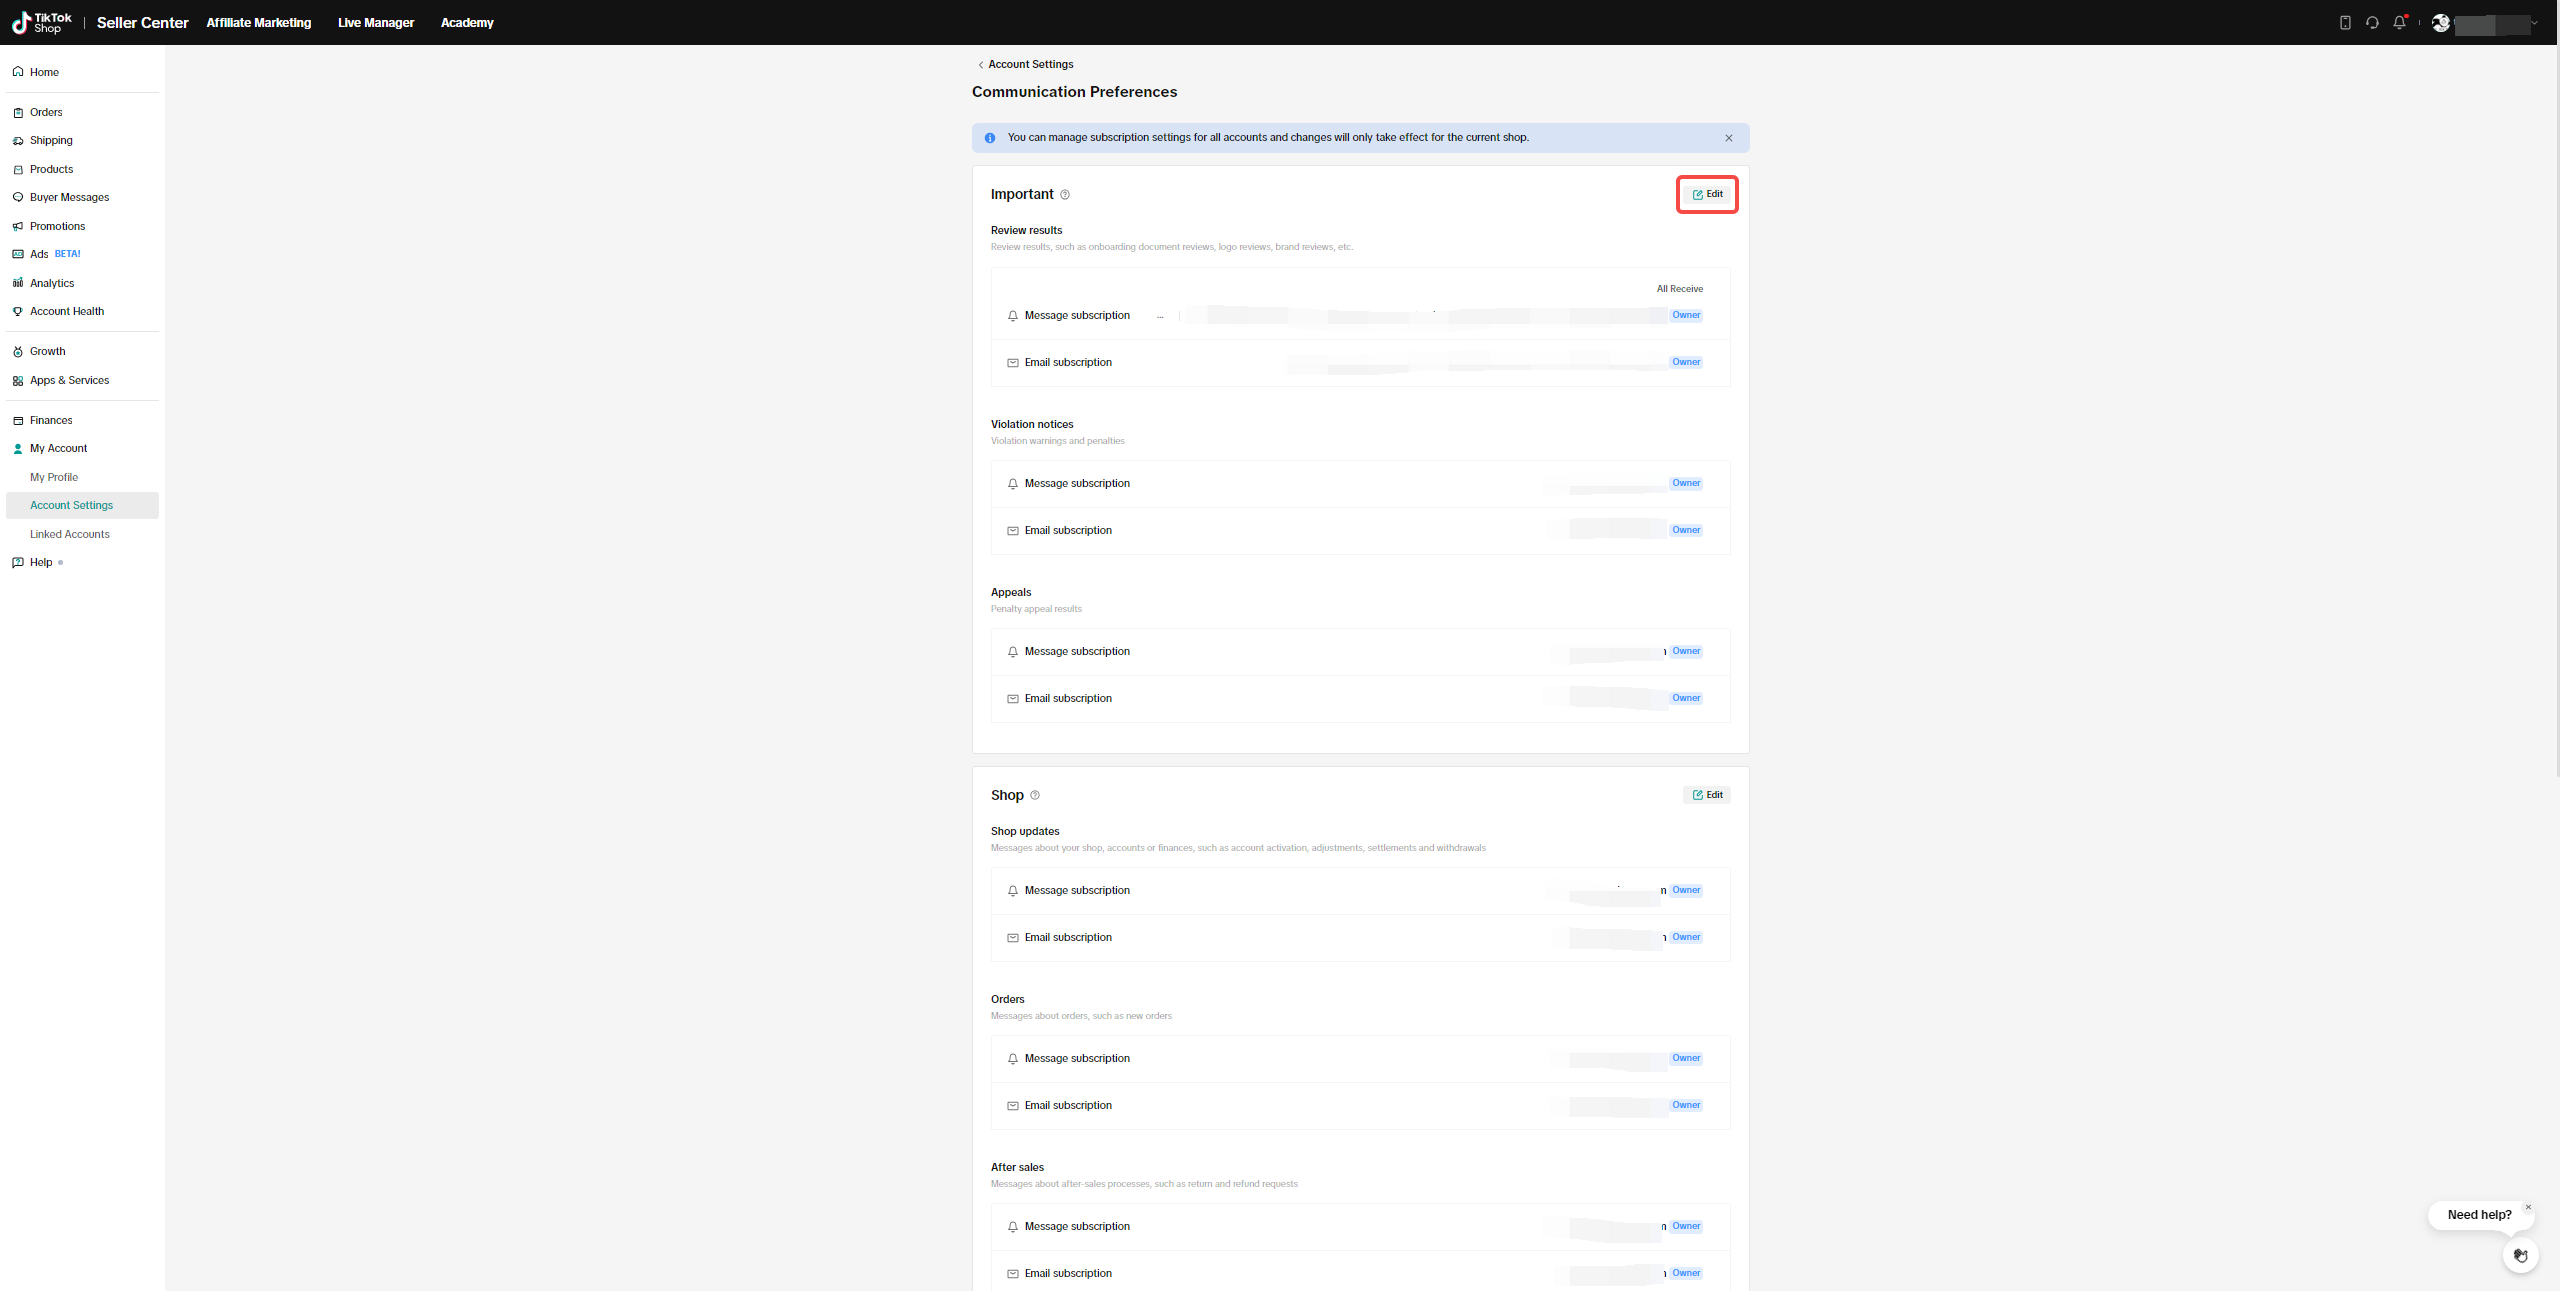This screenshot has height=1291, width=2560.
Task: Click the help icon beside Shop heading
Action: (x=1035, y=796)
